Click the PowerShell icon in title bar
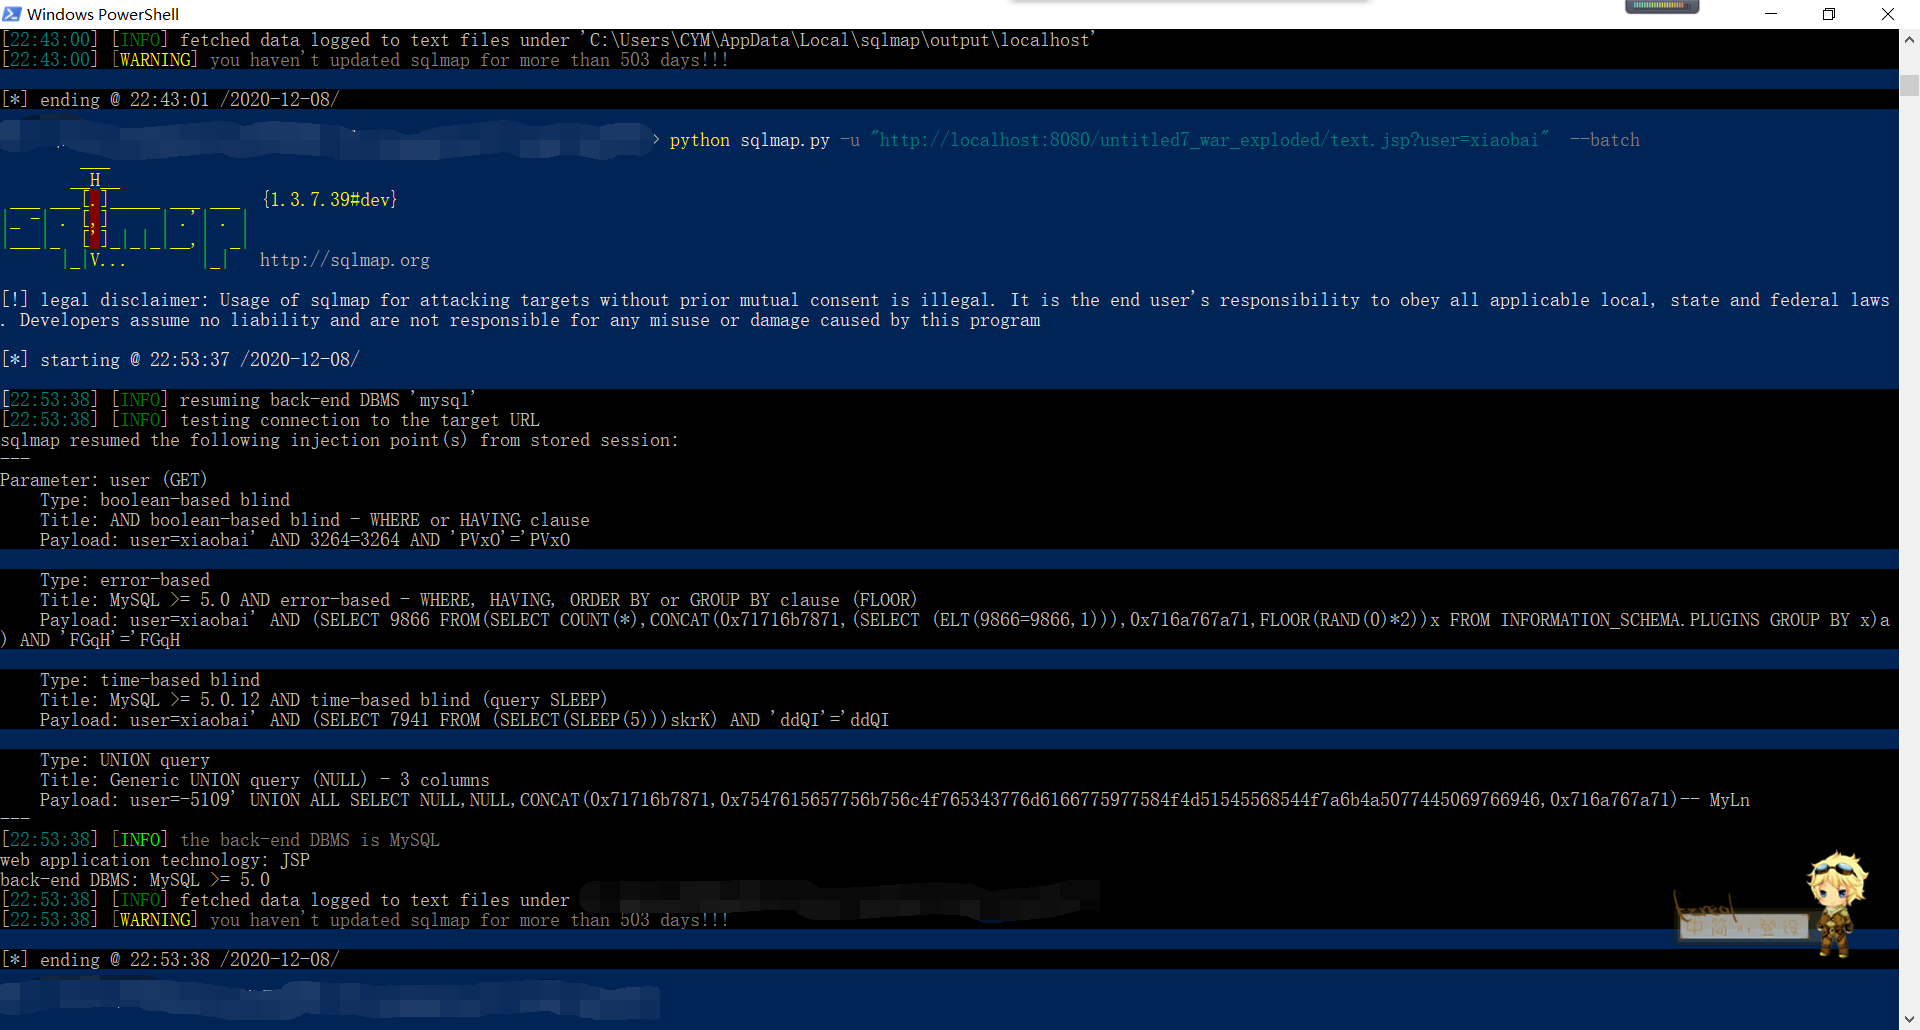Screen dimensions: 1920x1030 (x=12, y=14)
